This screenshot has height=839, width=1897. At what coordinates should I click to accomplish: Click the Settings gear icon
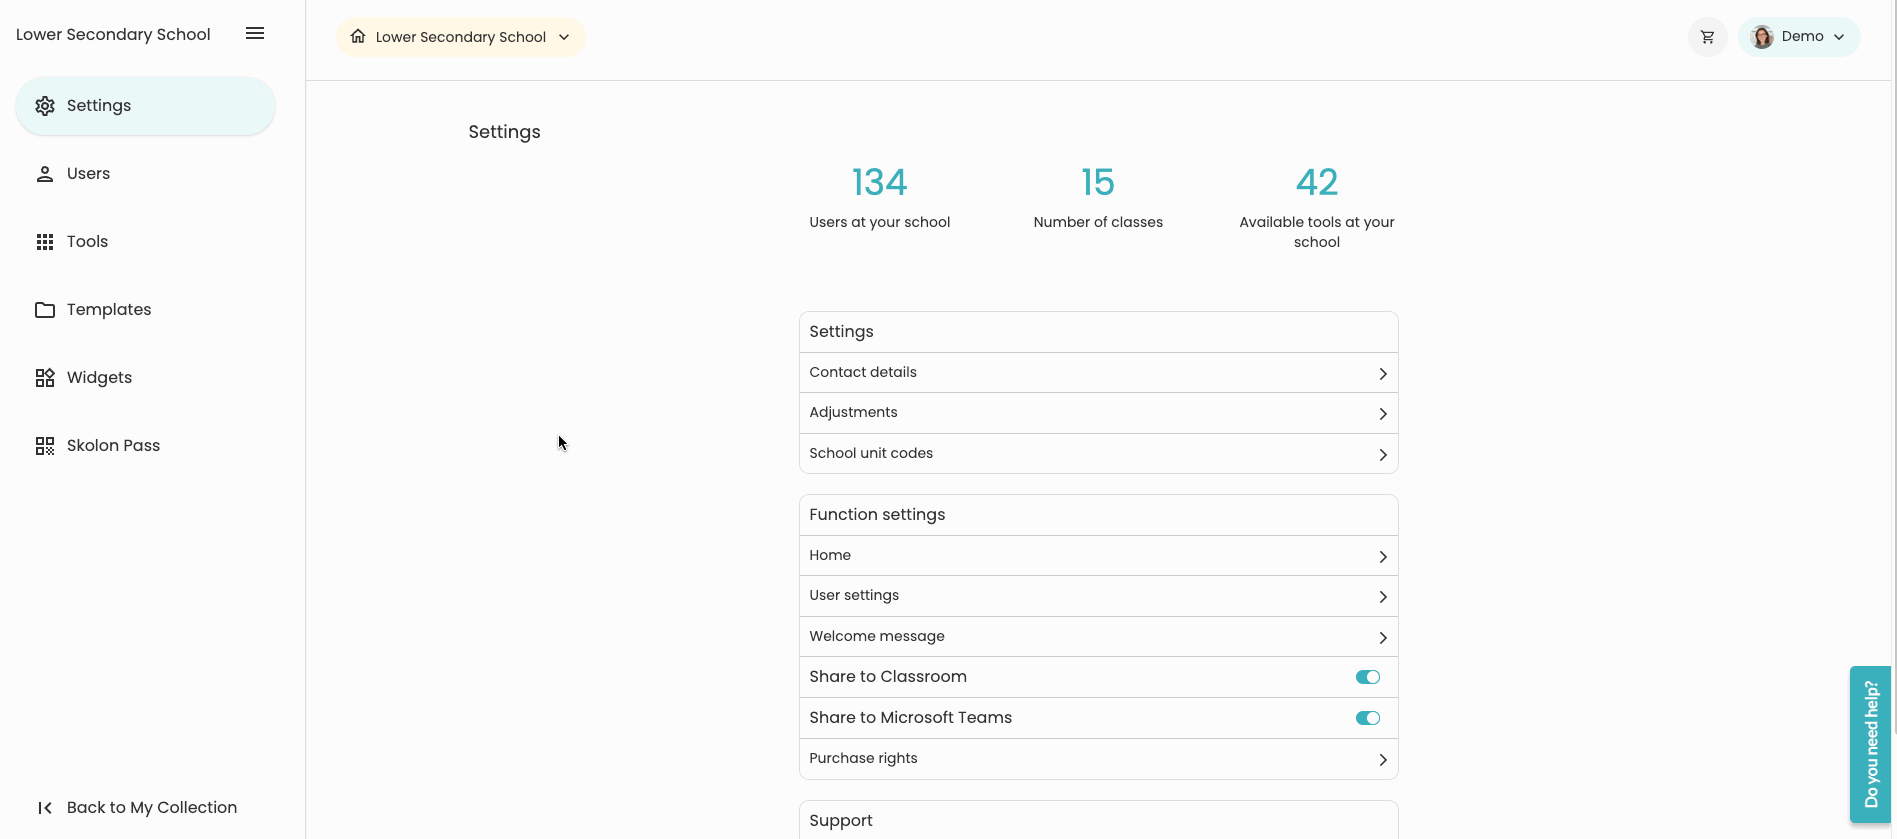point(45,106)
